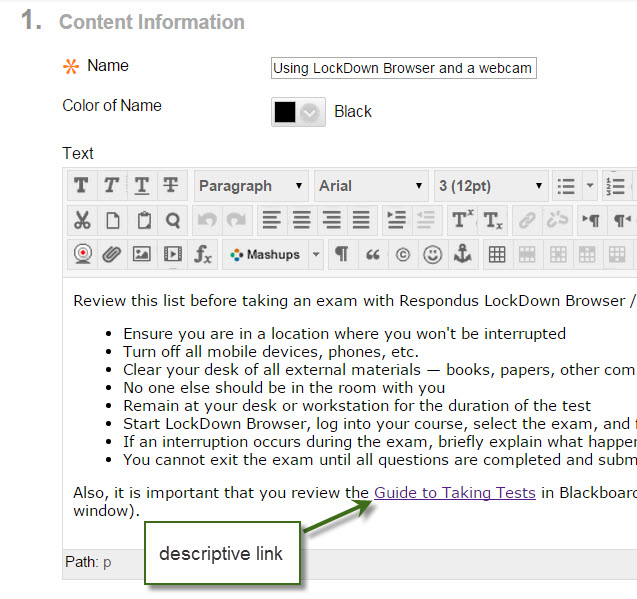Screen dimensions: 637x599
Task: Set left-to-right text direction
Action: coord(592,221)
